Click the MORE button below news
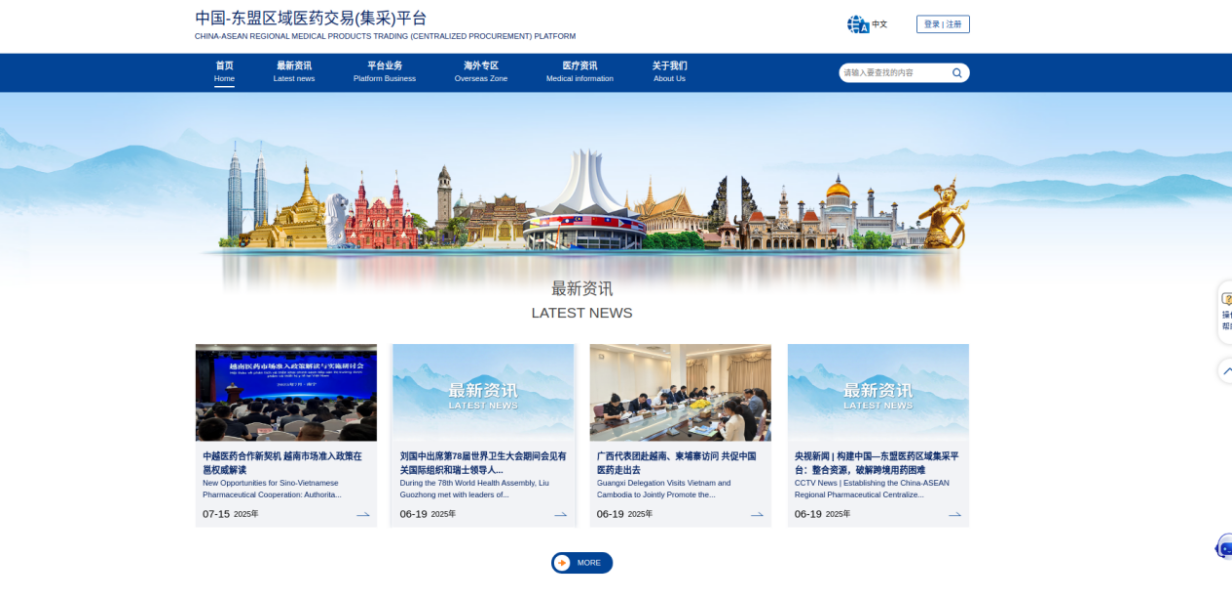This screenshot has height=600, width=1232. pos(581,563)
